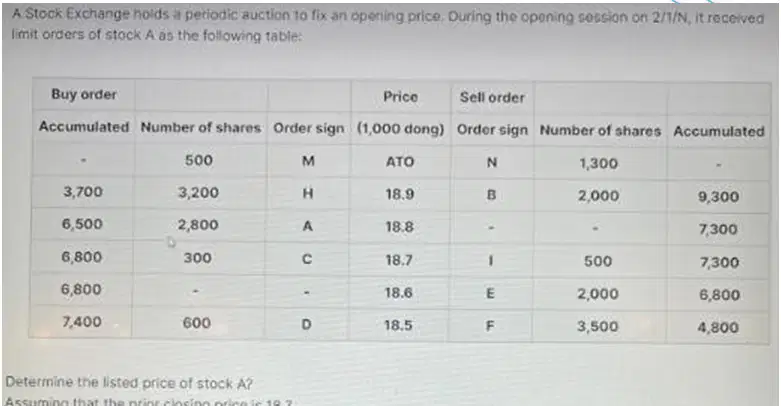Select buy order sign M cell

click(x=308, y=161)
